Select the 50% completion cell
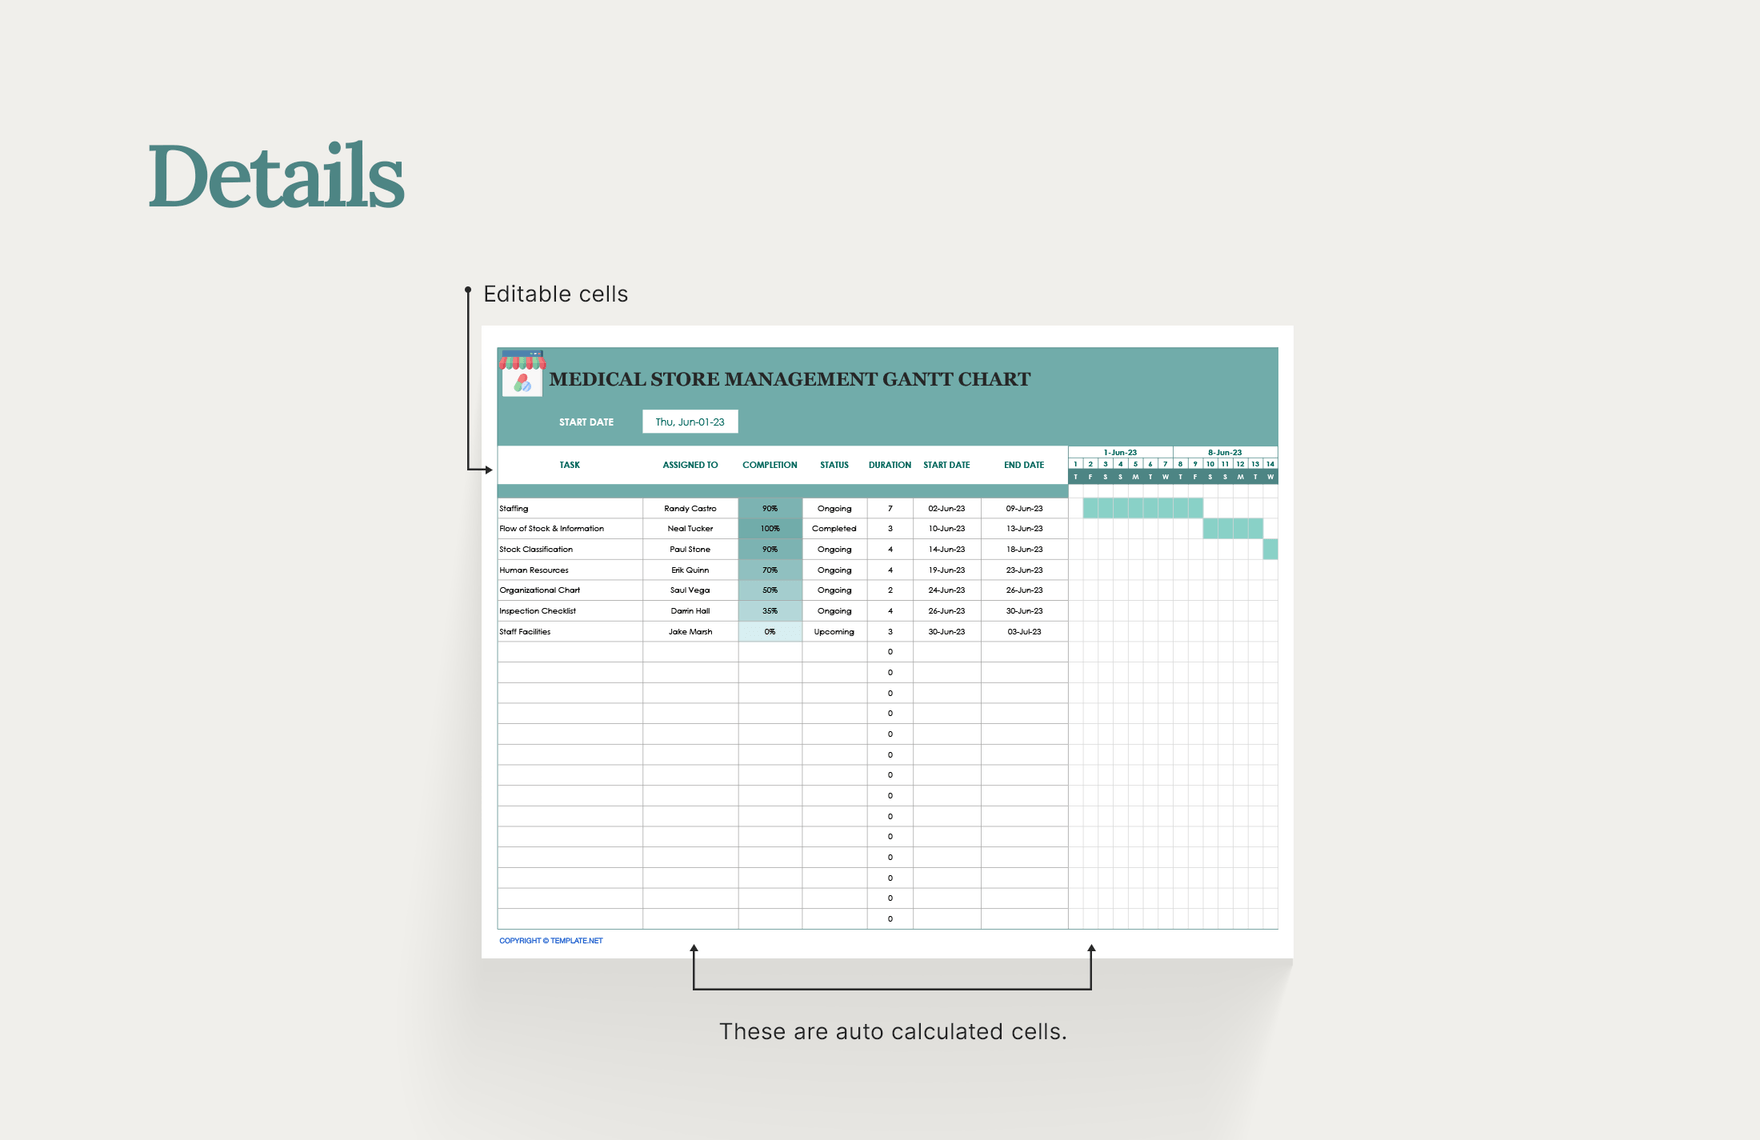The image size is (1760, 1140). click(770, 590)
